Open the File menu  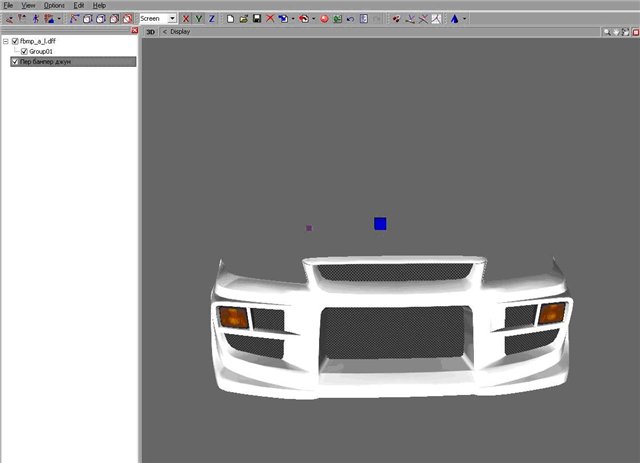point(8,6)
